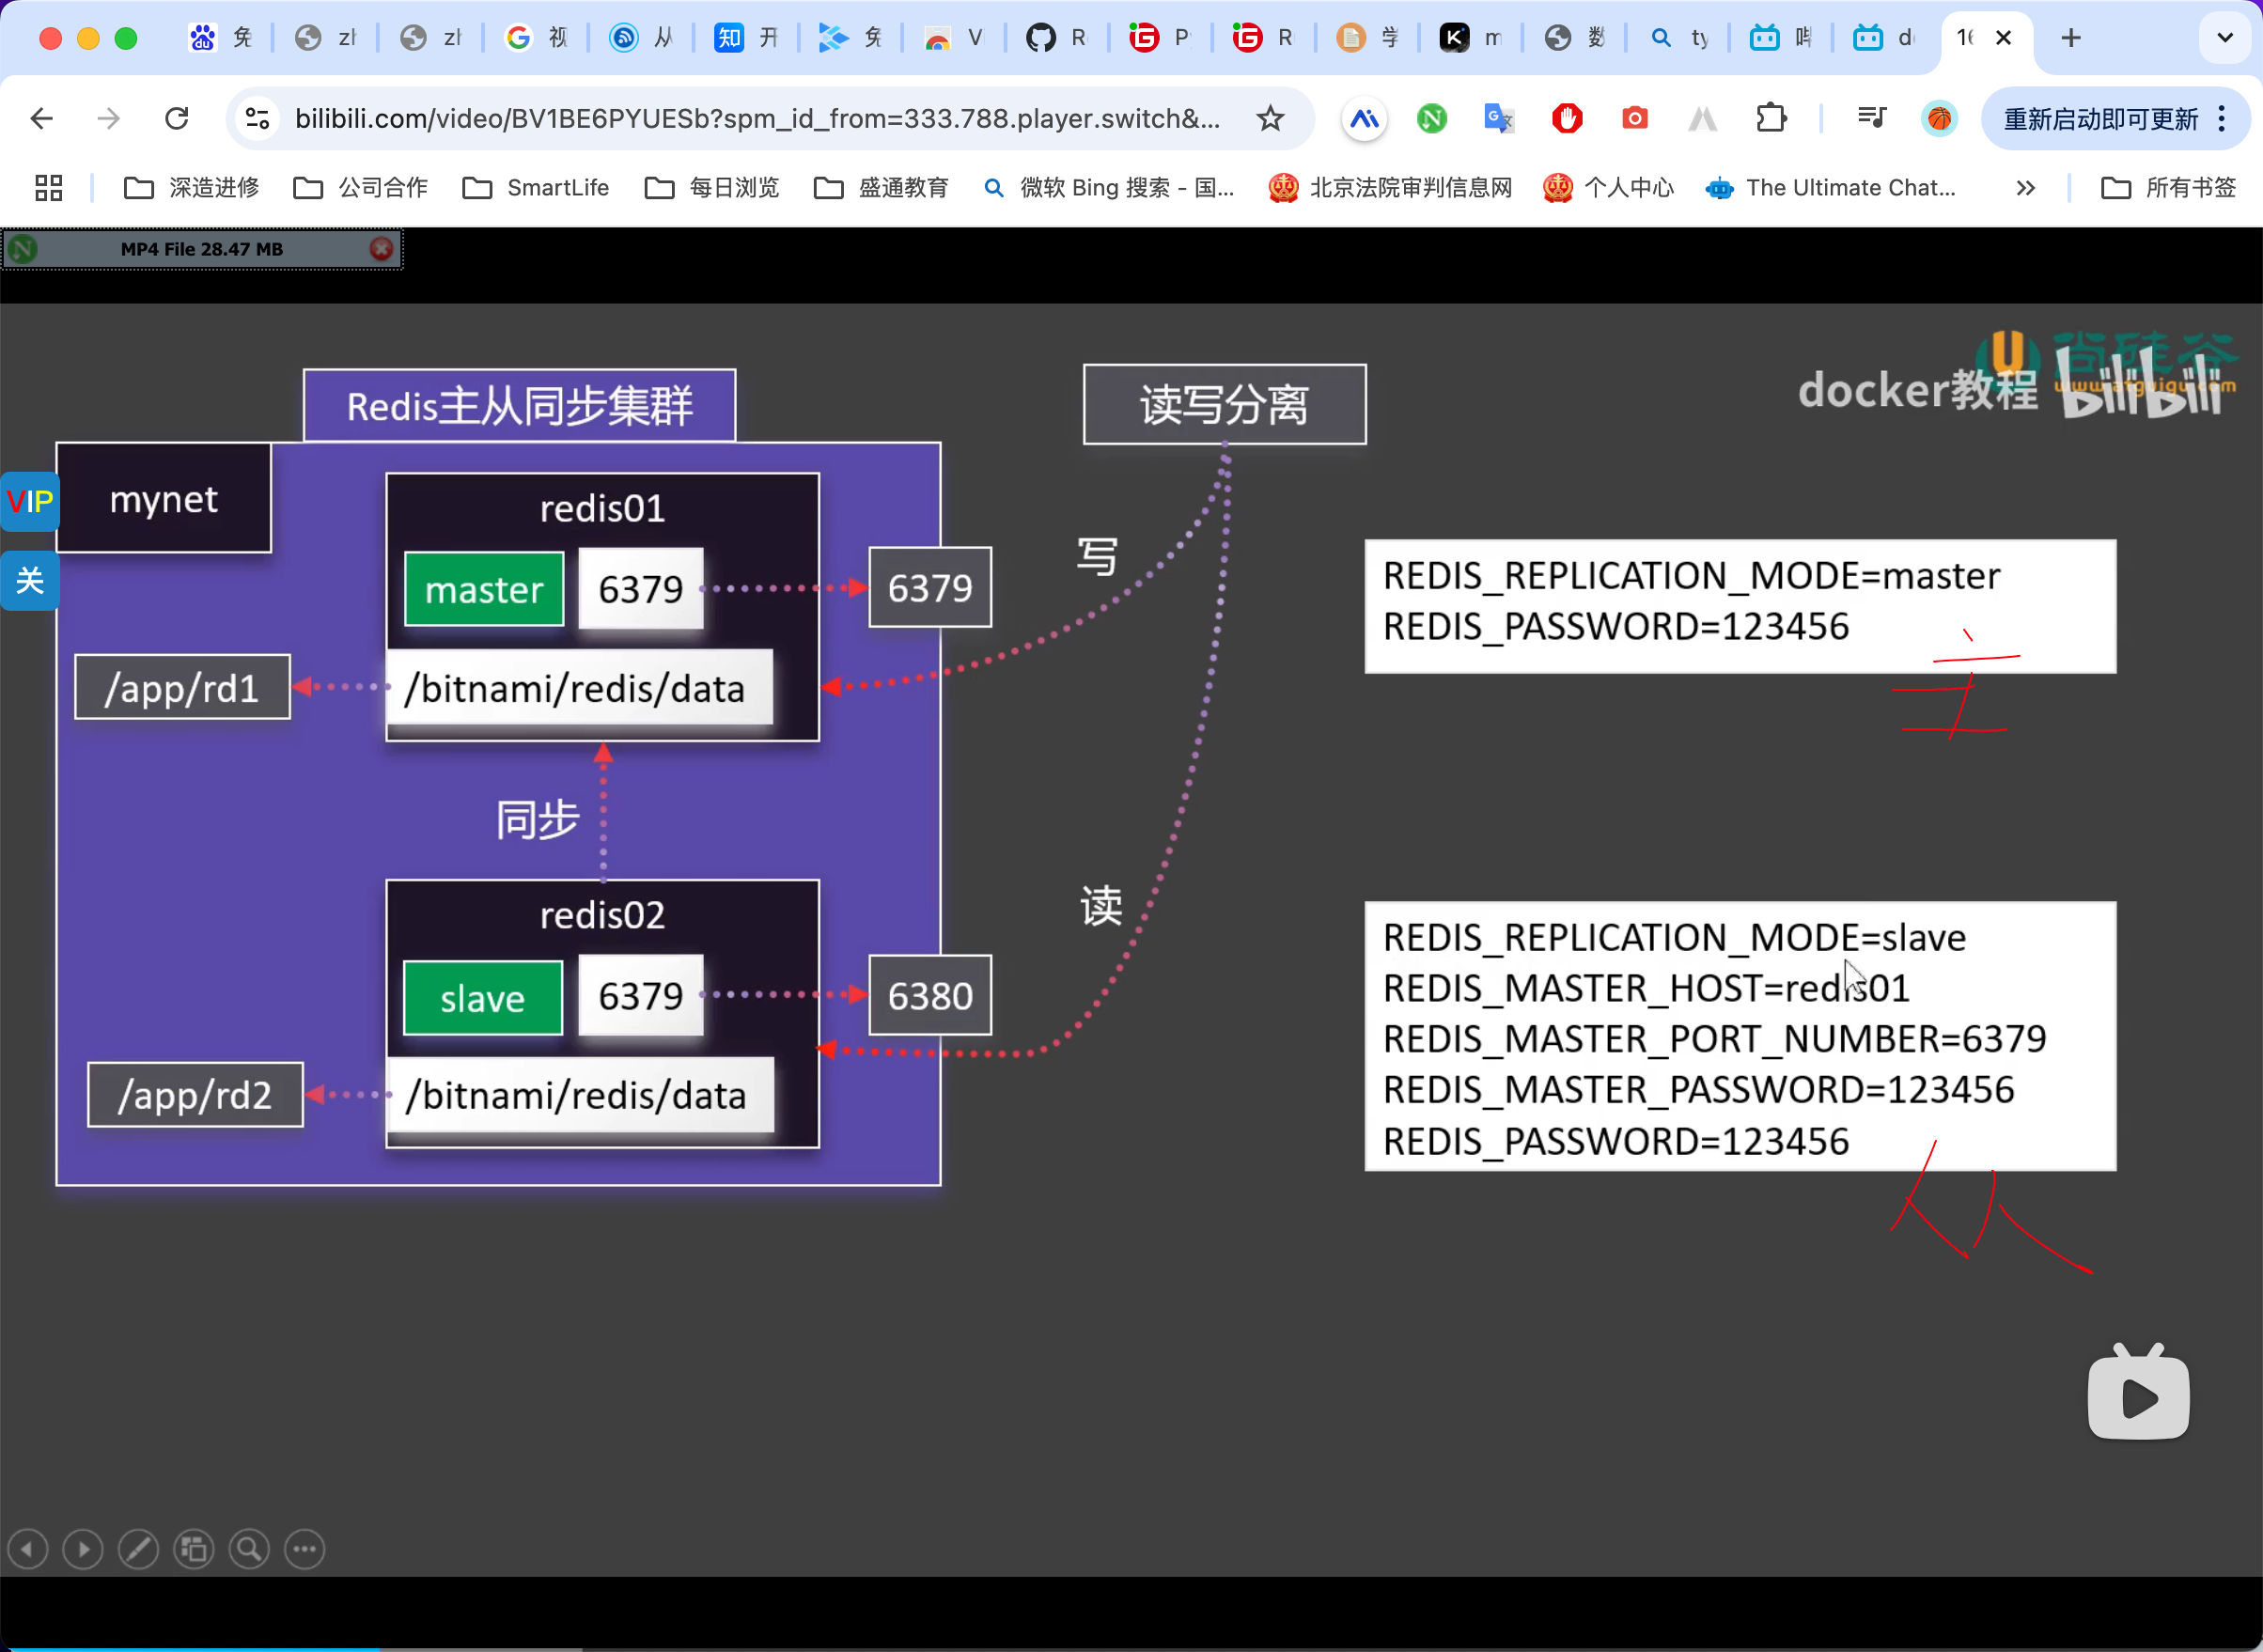Screen dimensions: 2263x1652
Task: Toggle the blue 关 side button
Action: [29, 580]
